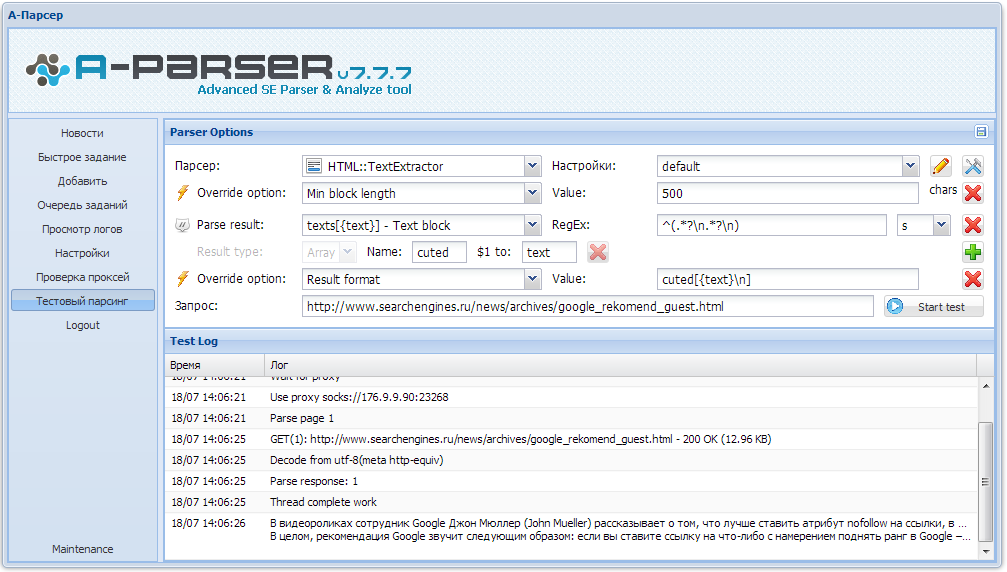Image resolution: width=1007 pixels, height=572 pixels.
Task: Click the pencil edit settings icon
Action: [x=941, y=166]
